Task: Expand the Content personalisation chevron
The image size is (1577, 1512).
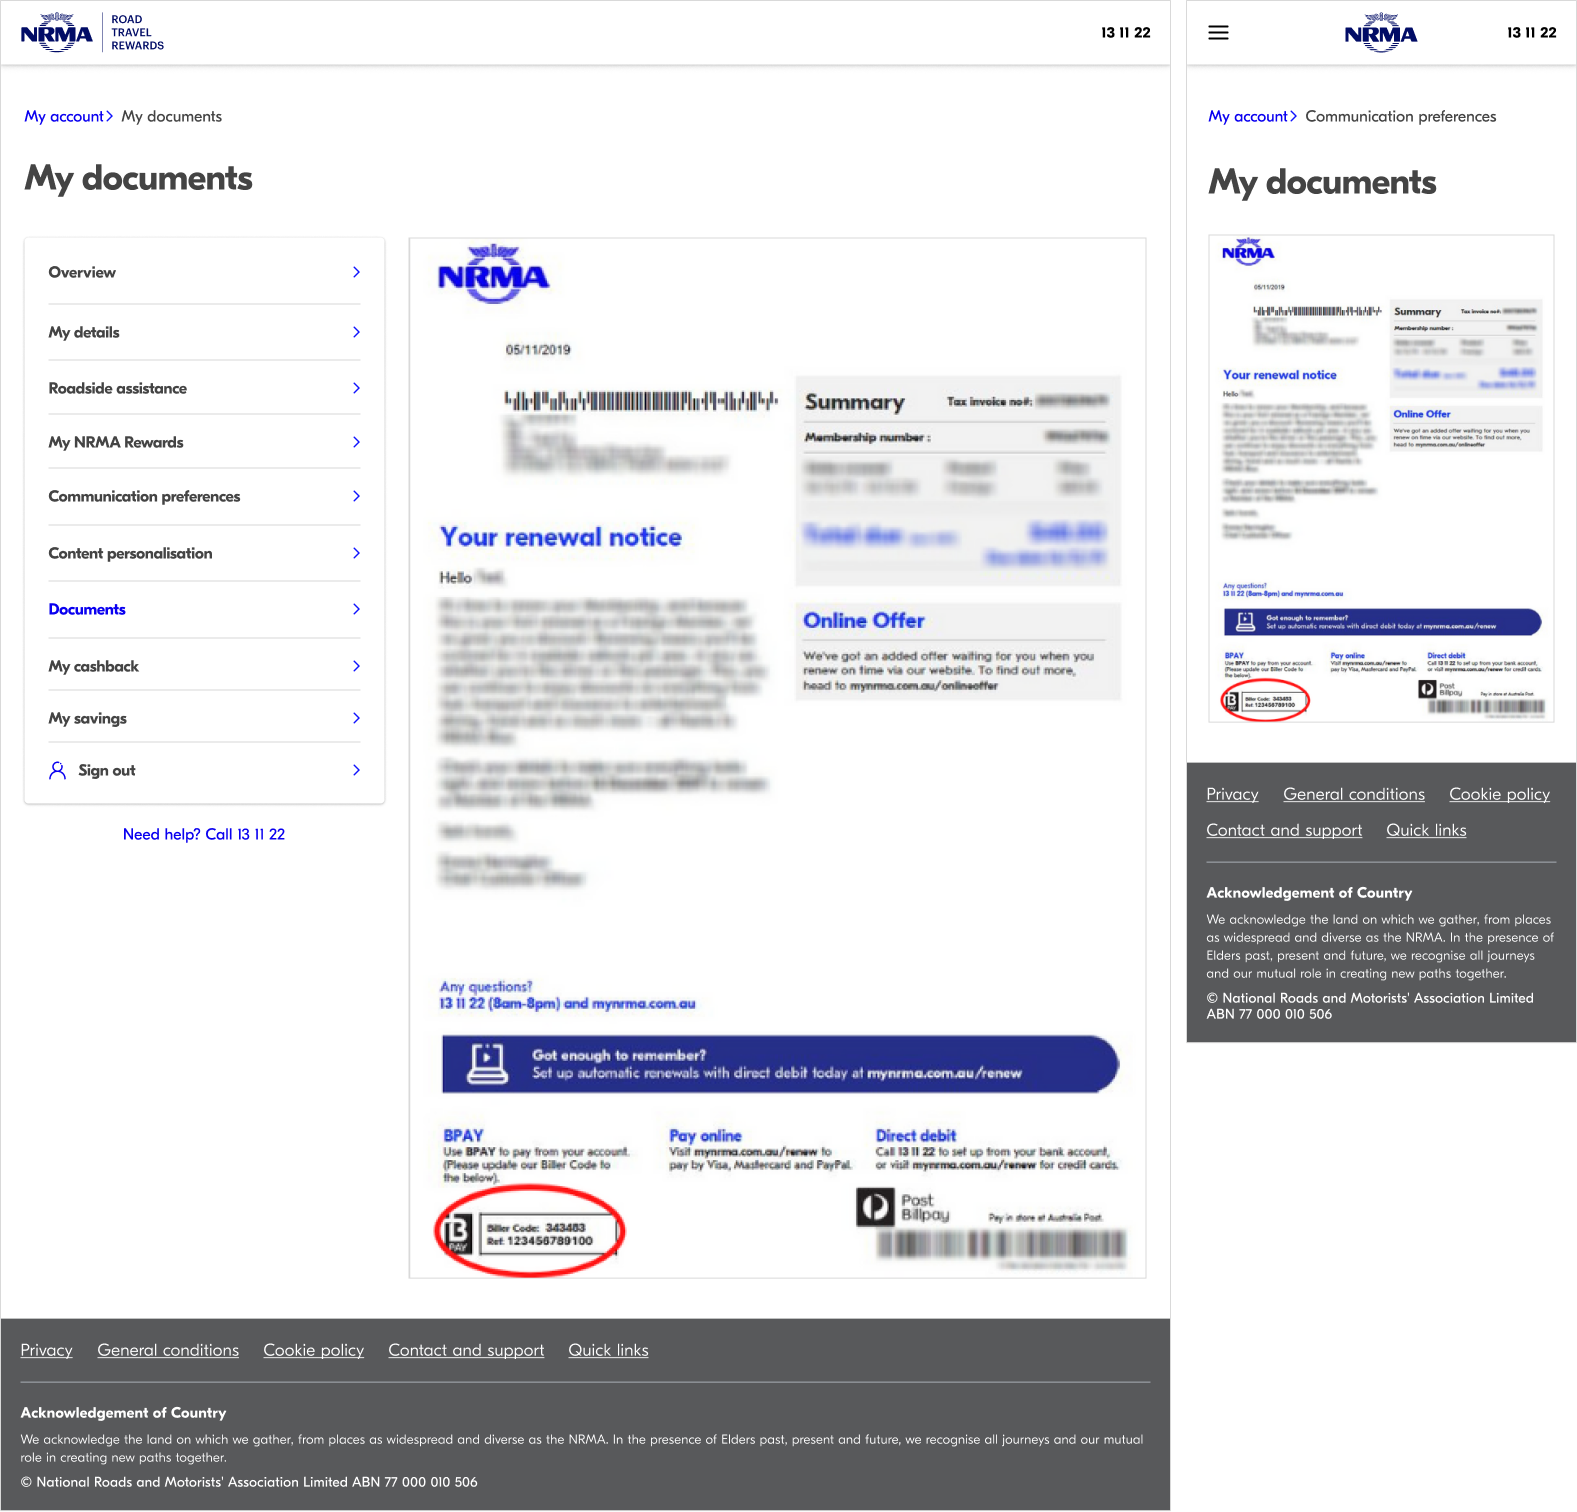Action: (356, 553)
